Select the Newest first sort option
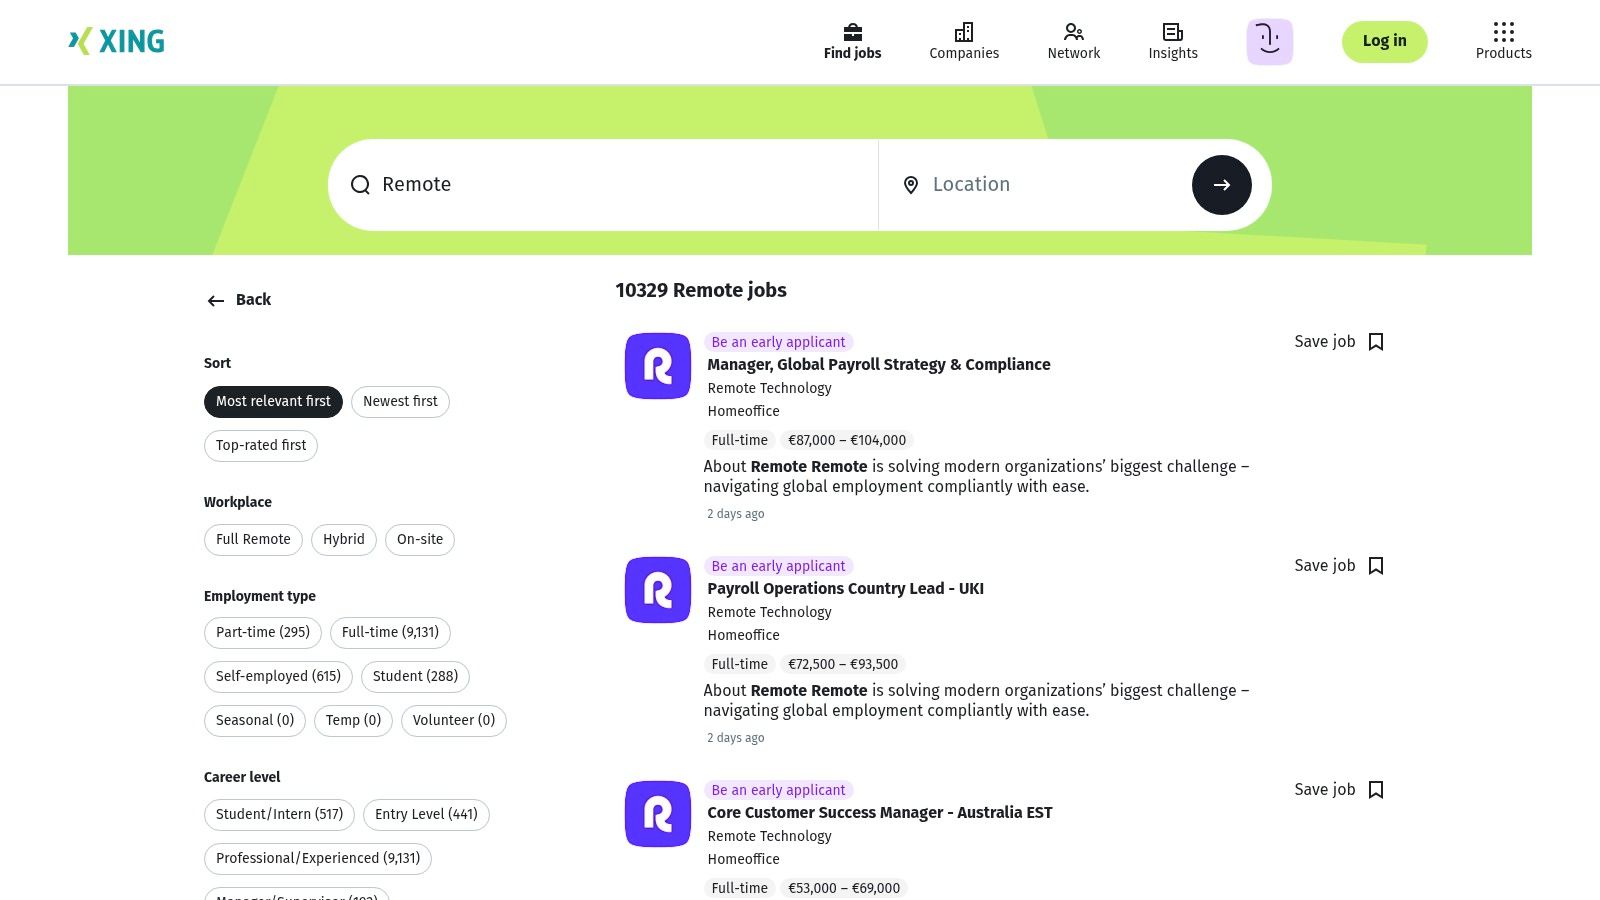The width and height of the screenshot is (1600, 900). (400, 401)
